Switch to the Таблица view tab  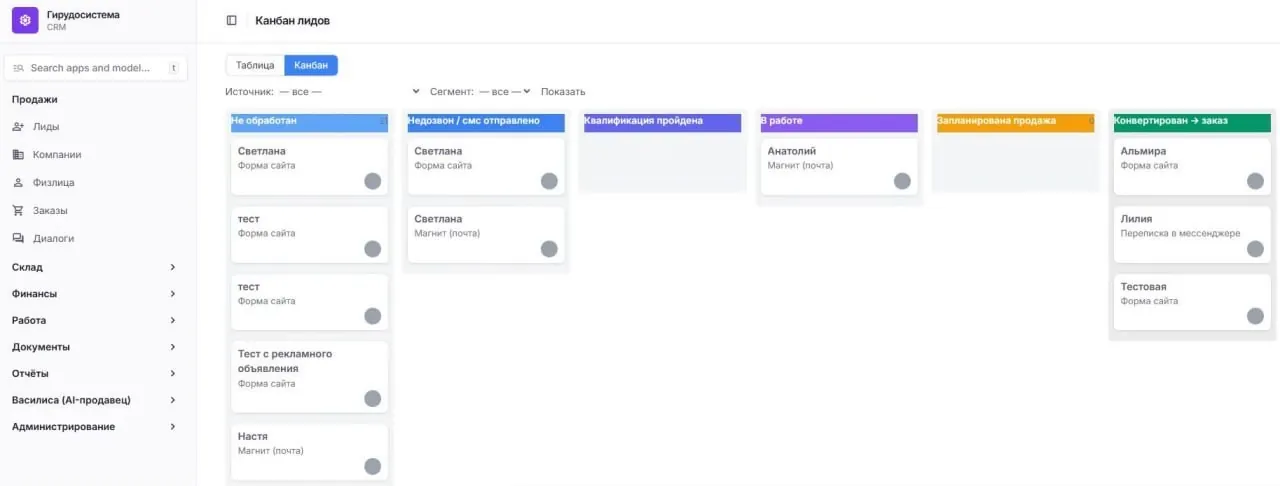point(255,65)
